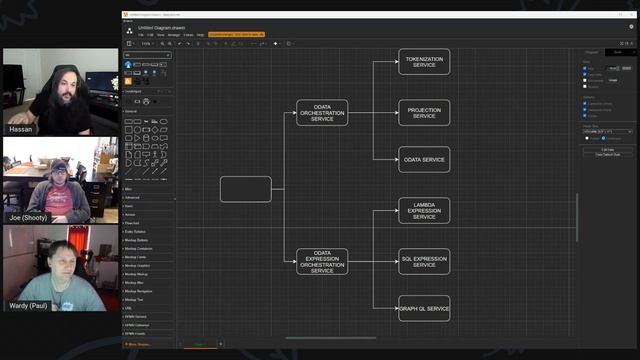Undo the last diagram change
Image resolution: width=640 pixels, height=360 pixels.
180,44
